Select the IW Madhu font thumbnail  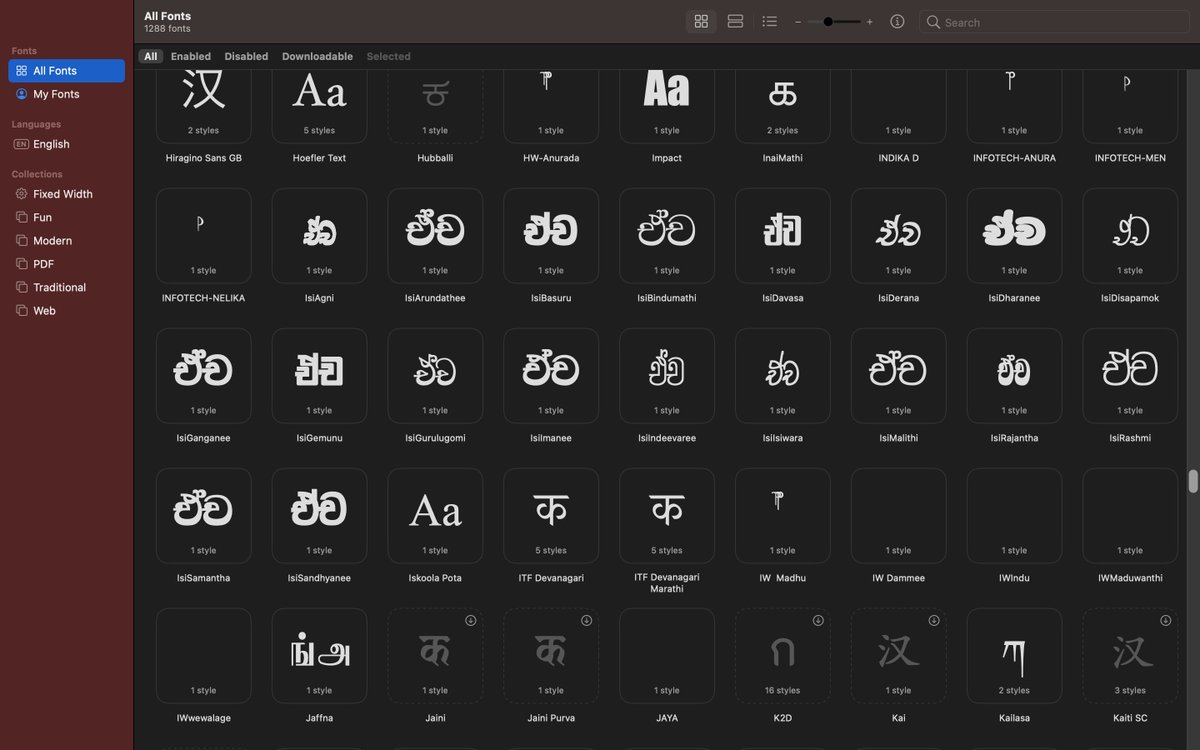tap(783, 516)
